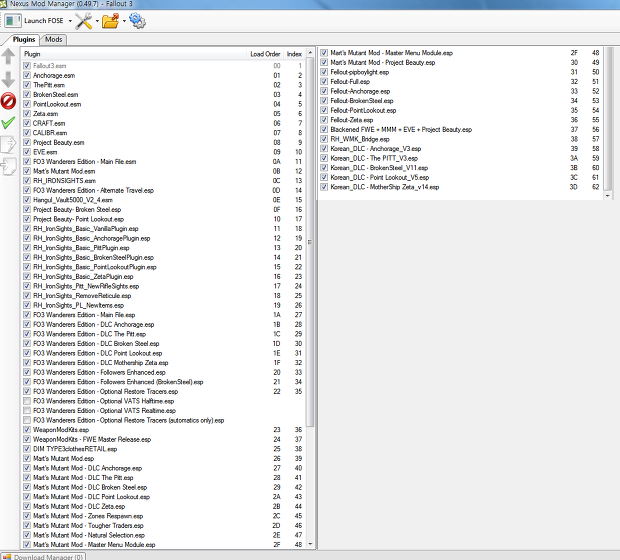Select Mart's Mutant Mod - Tougher Traders.esp
Screen dimensions: 620x560
click(163, 526)
